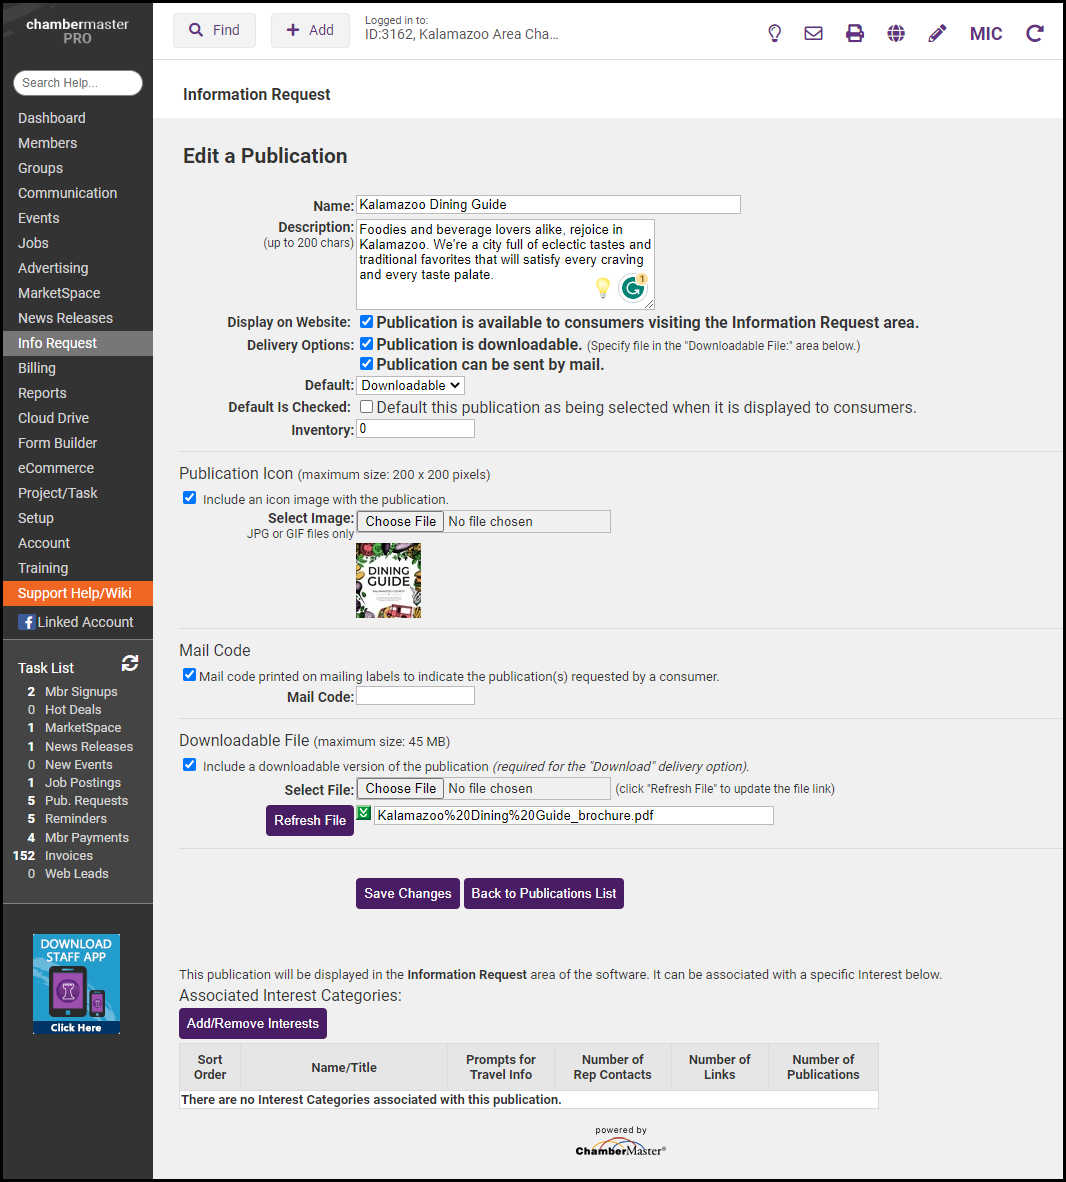
Task: Click the ChamberMaster Pro logo
Action: click(x=77, y=31)
